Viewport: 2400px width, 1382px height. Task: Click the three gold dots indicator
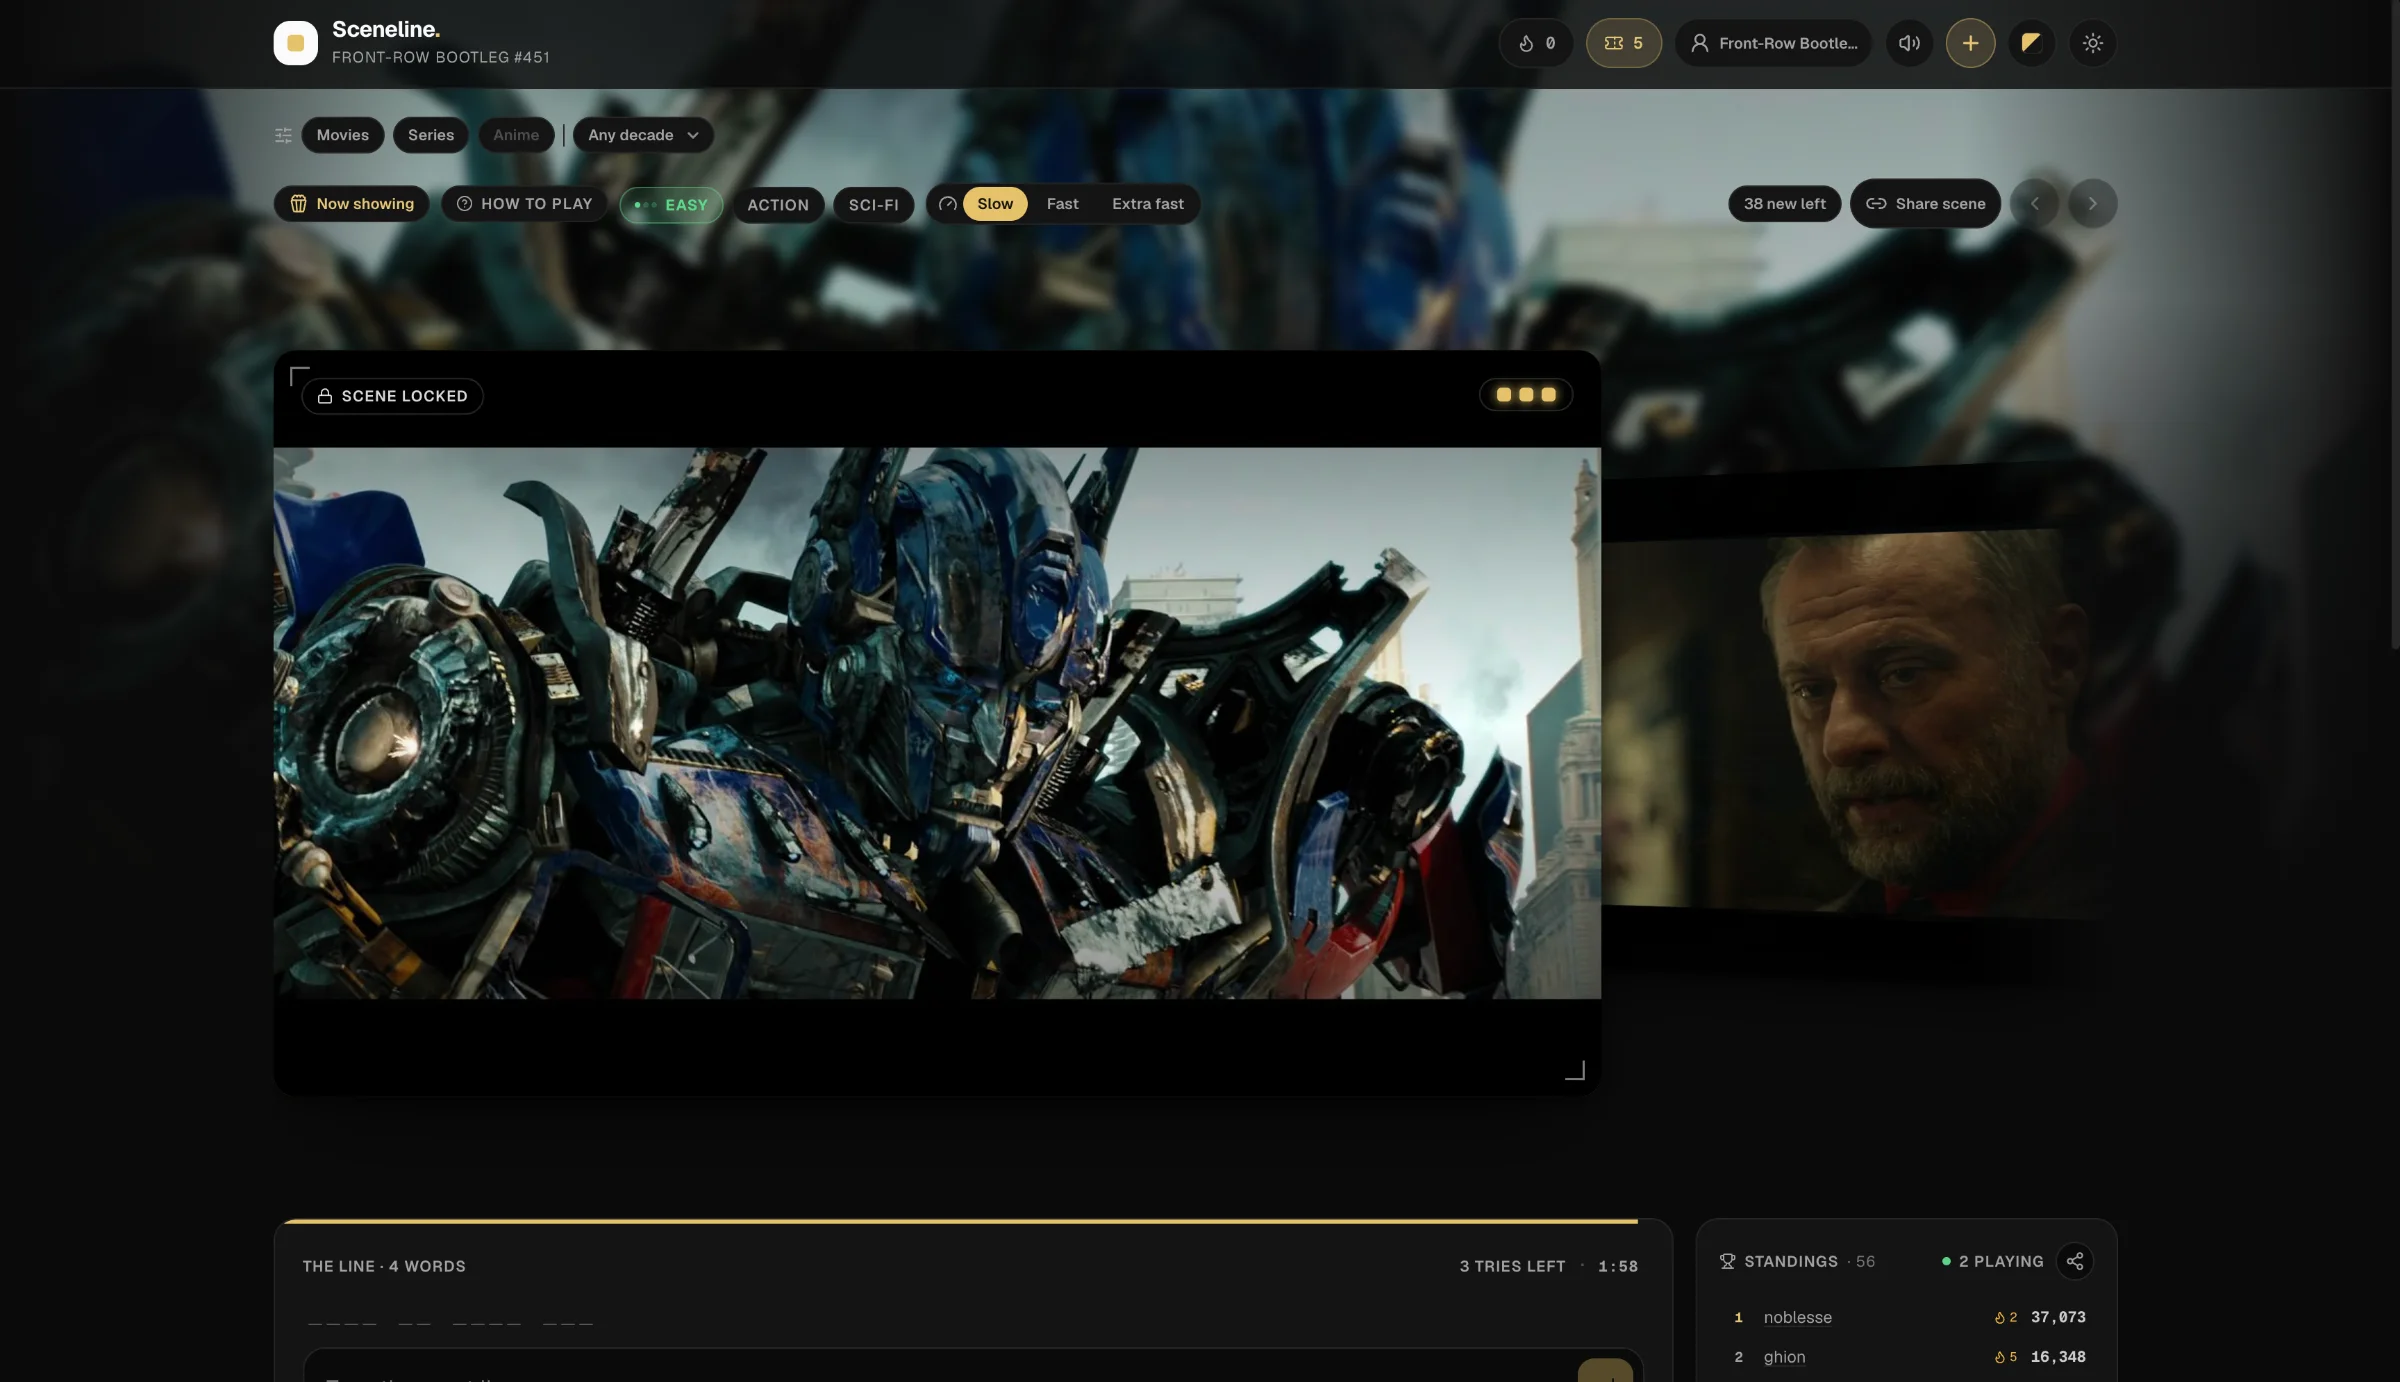pos(1526,394)
